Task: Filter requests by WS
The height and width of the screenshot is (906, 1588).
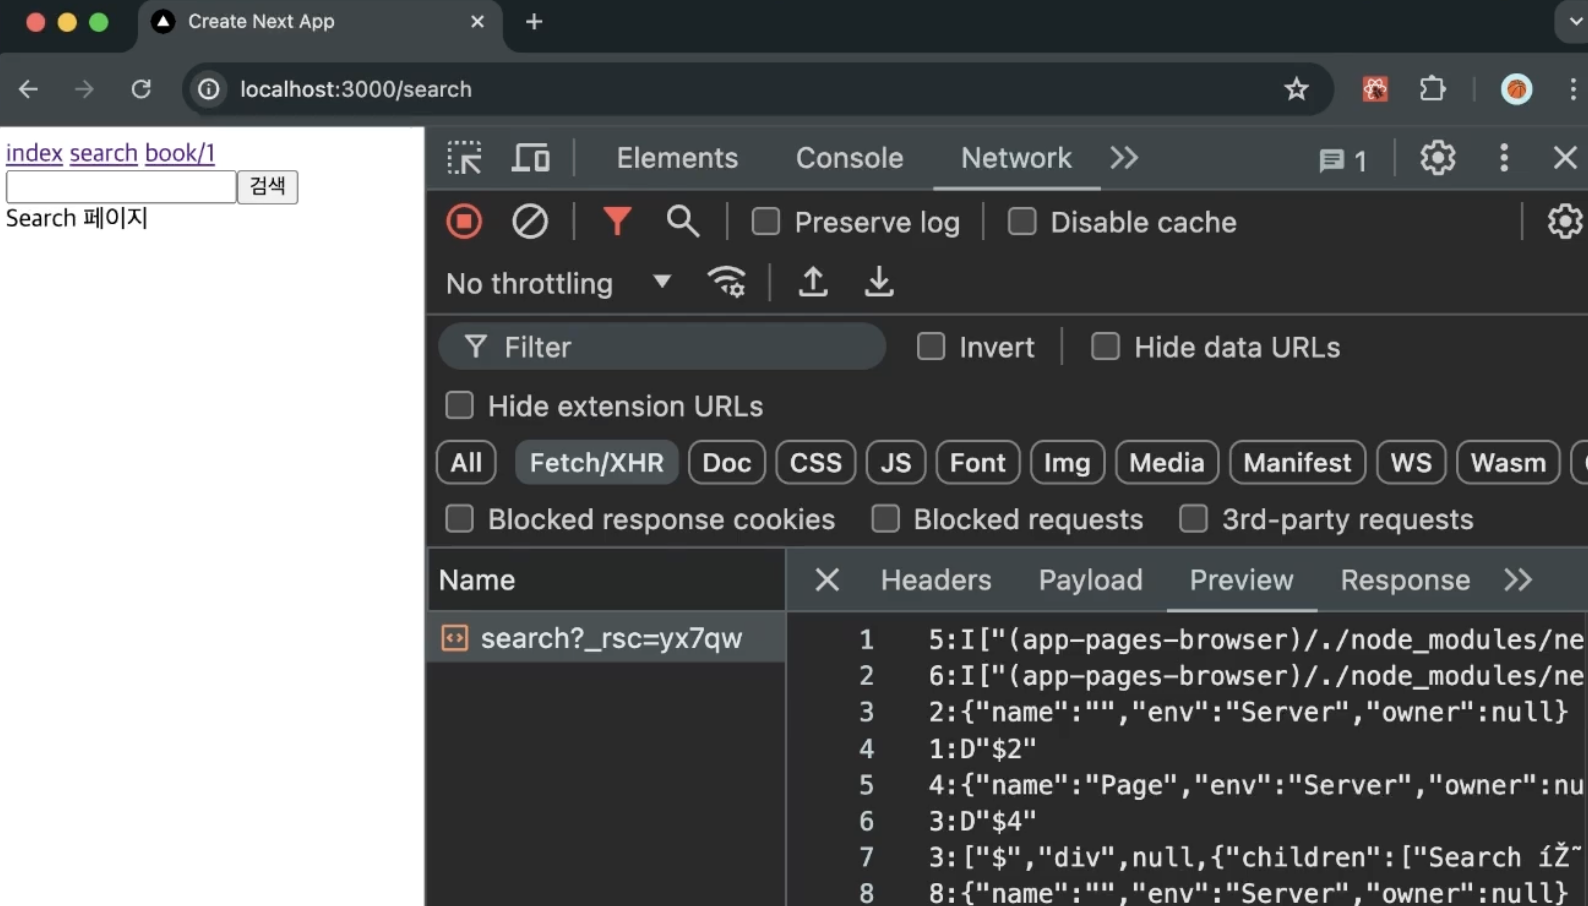Action: 1411,463
